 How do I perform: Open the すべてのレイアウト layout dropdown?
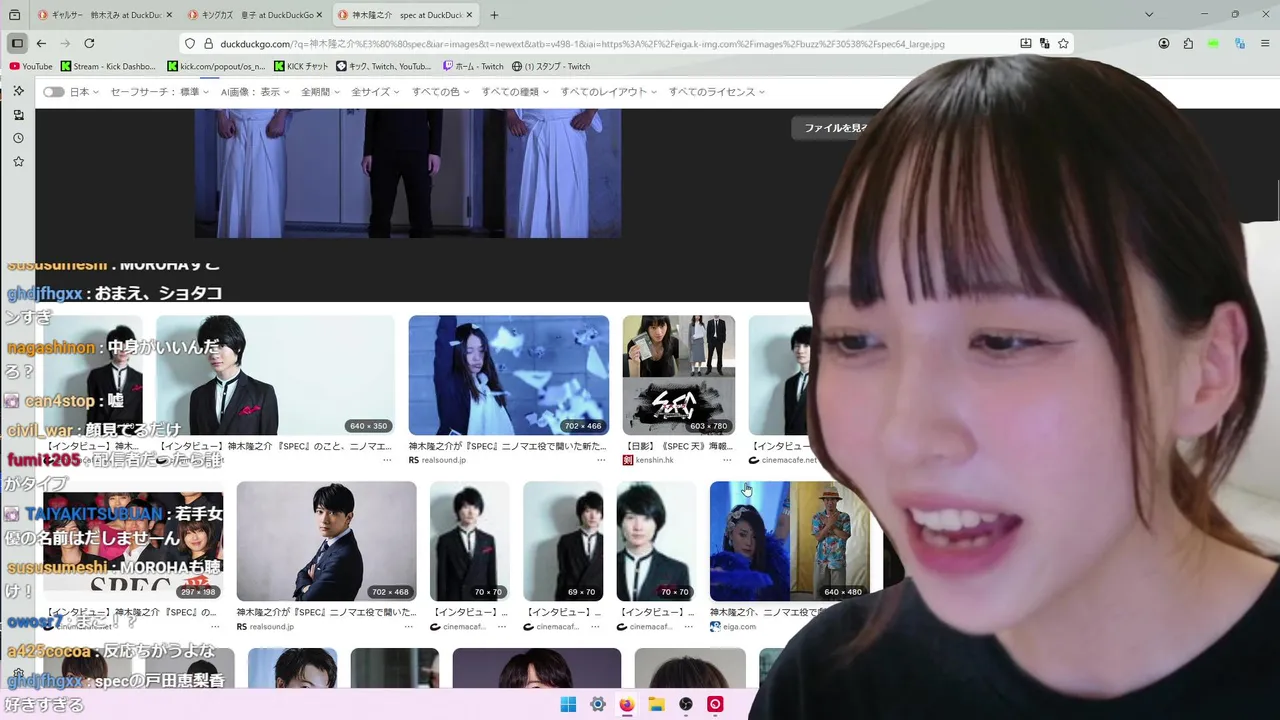(x=608, y=92)
